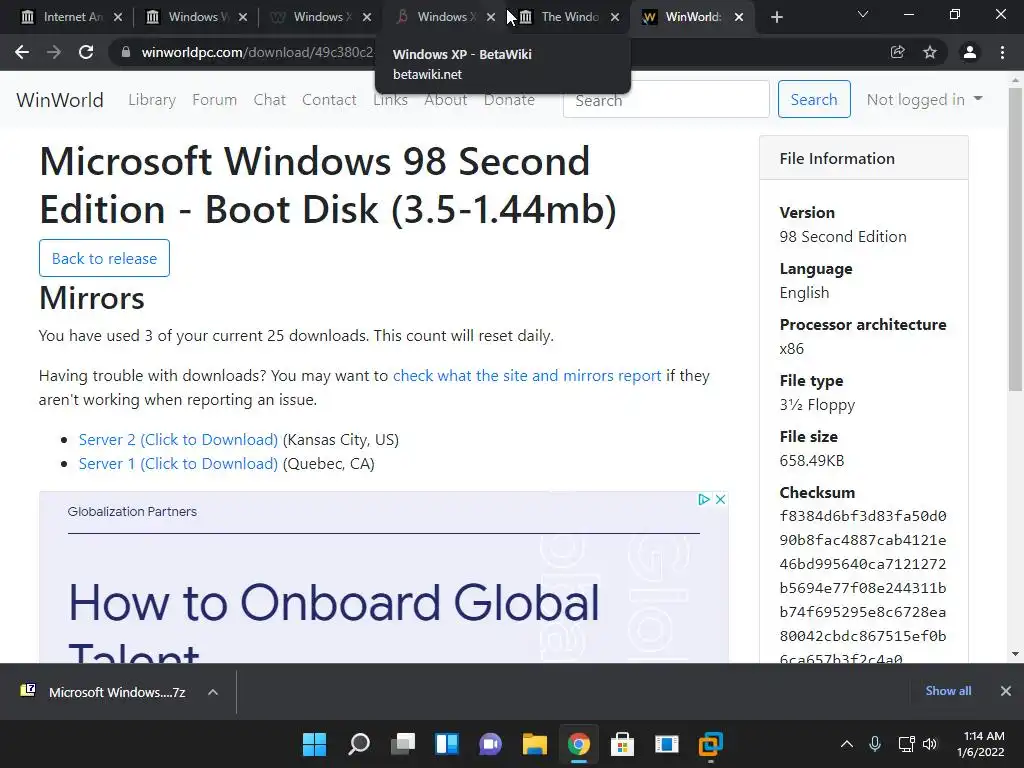Viewport: 1024px width, 768px height.
Task: Bookmark this page with star icon
Action: pos(930,52)
